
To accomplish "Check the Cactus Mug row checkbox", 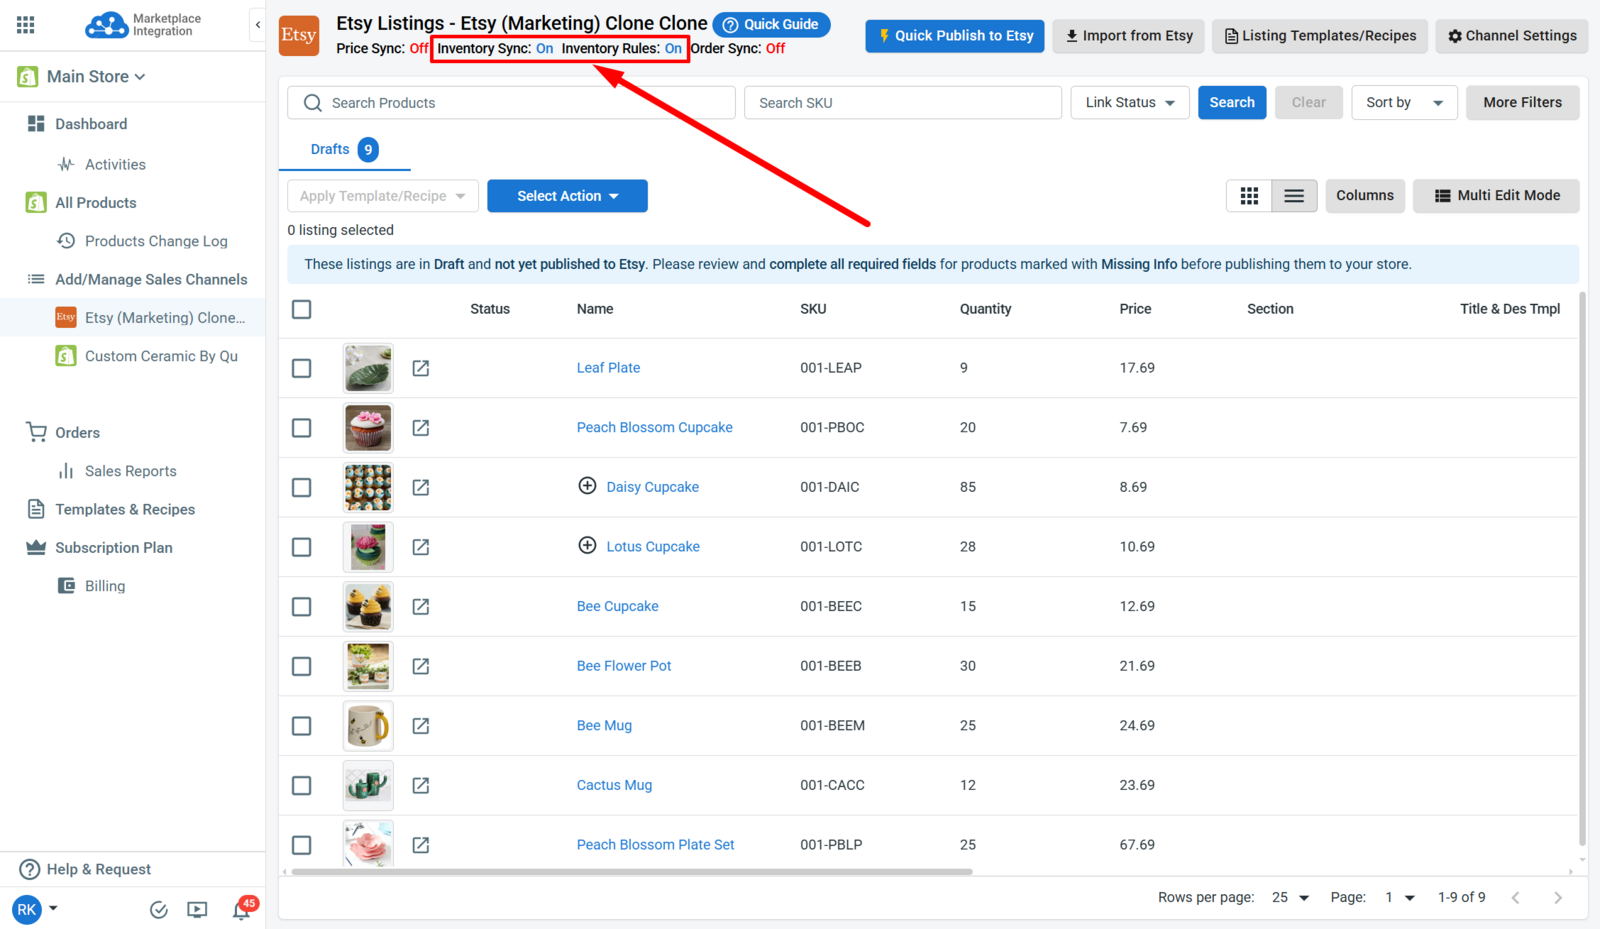I will tap(302, 785).
